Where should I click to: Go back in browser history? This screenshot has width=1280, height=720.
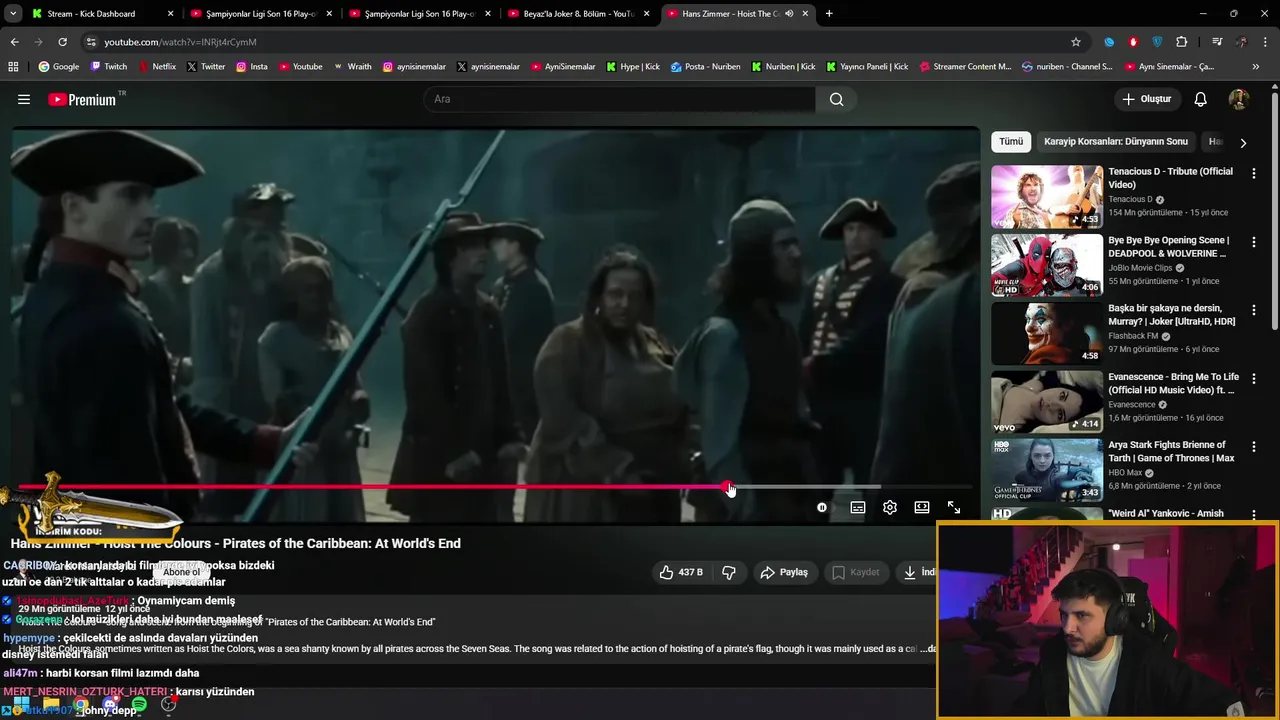(x=14, y=42)
